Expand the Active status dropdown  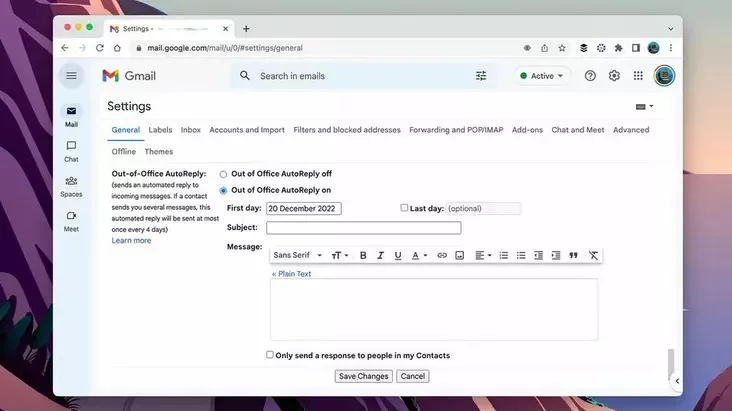[543, 76]
